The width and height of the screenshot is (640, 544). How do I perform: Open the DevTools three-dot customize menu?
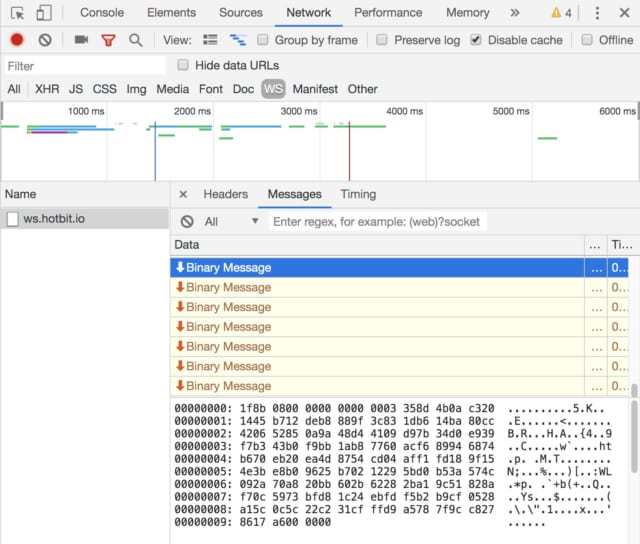click(597, 13)
